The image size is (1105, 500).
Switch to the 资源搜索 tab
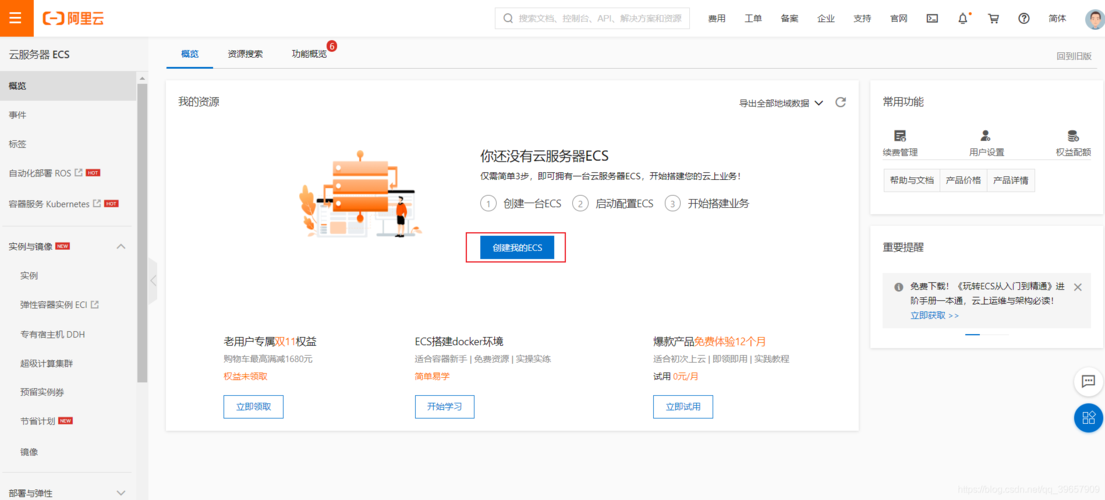245,54
